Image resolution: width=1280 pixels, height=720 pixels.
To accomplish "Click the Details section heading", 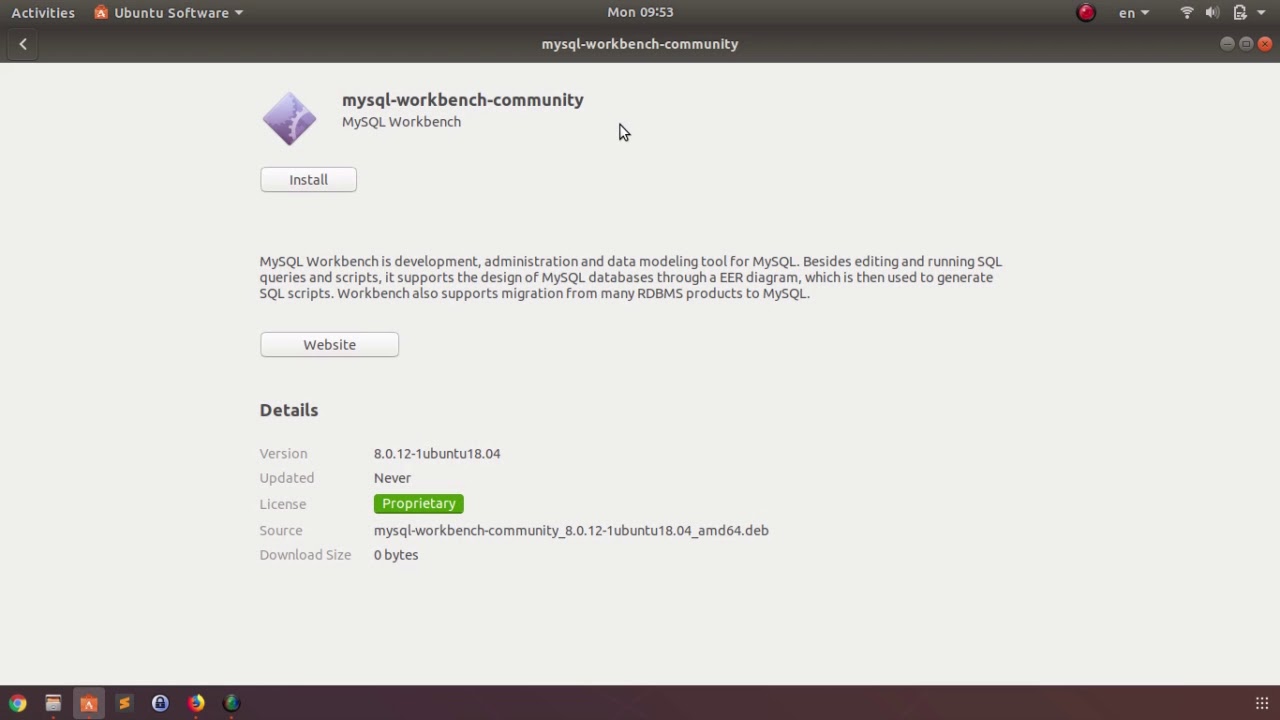I will pos(289,410).
